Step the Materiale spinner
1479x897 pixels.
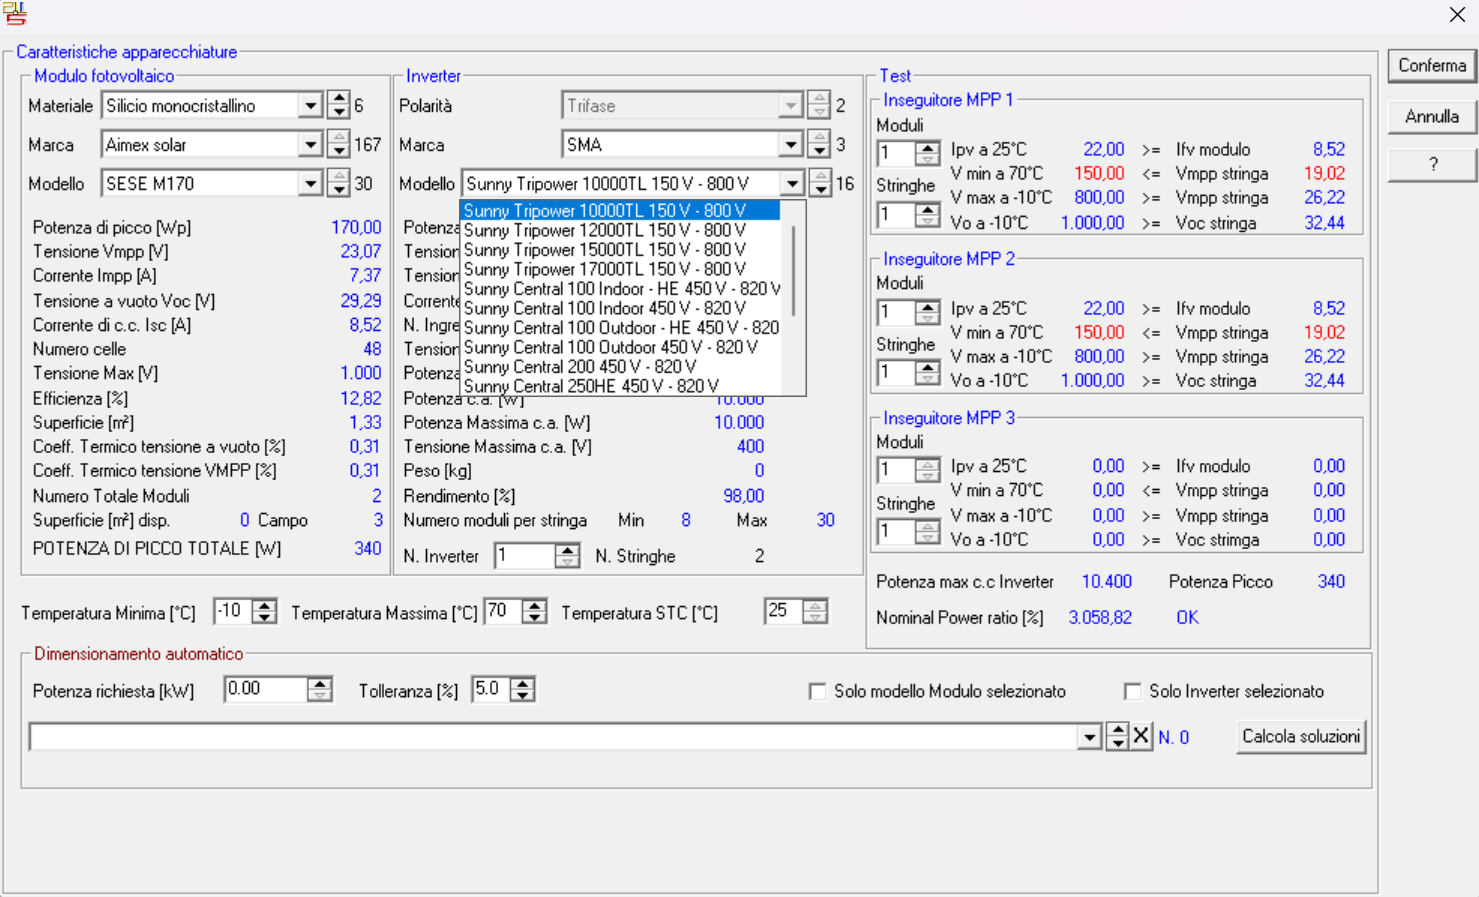[x=339, y=105]
